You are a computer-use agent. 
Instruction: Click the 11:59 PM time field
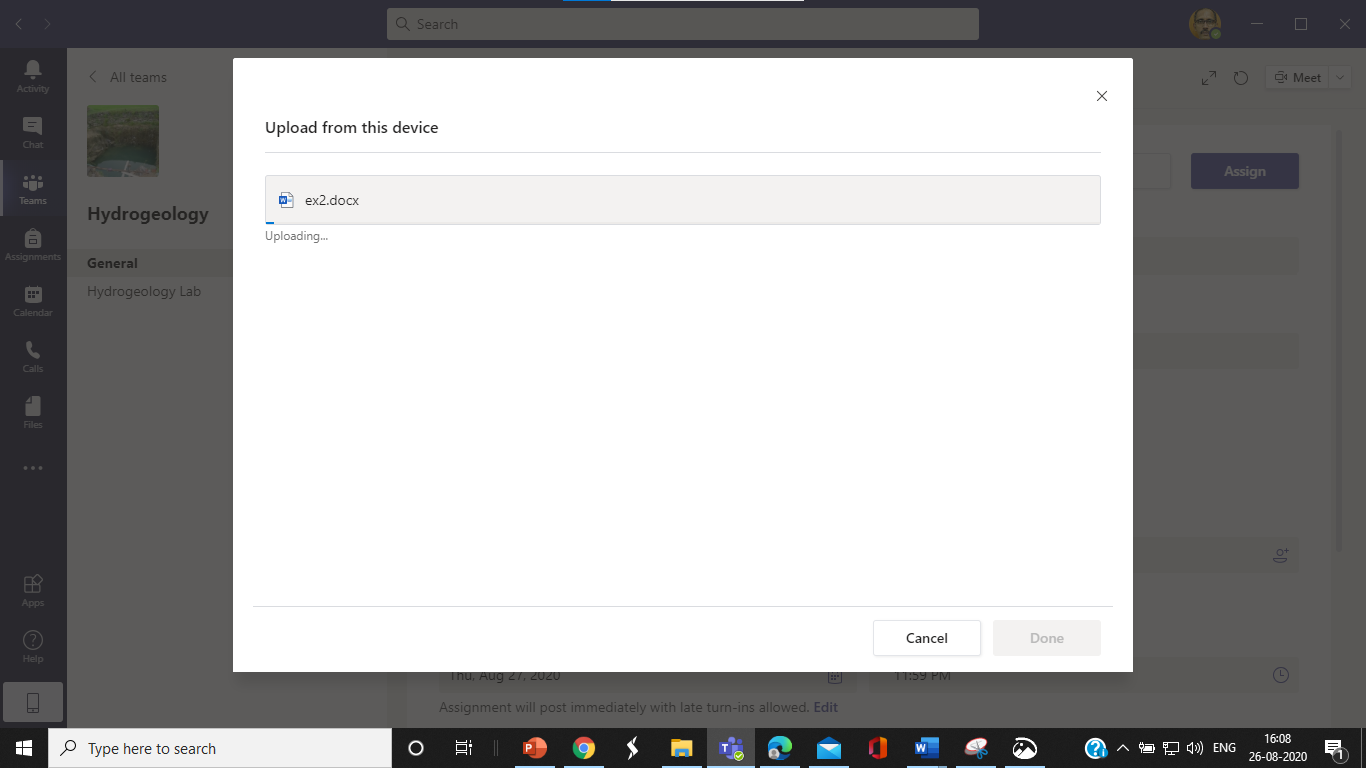coord(1083,675)
